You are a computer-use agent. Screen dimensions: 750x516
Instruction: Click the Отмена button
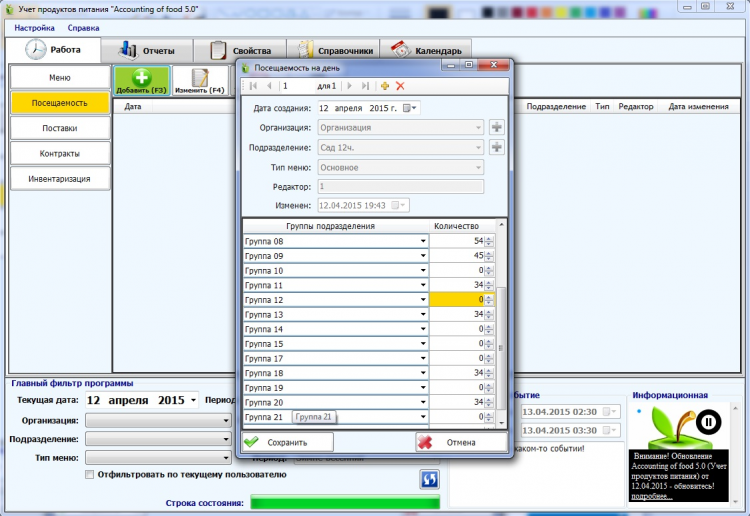461,442
